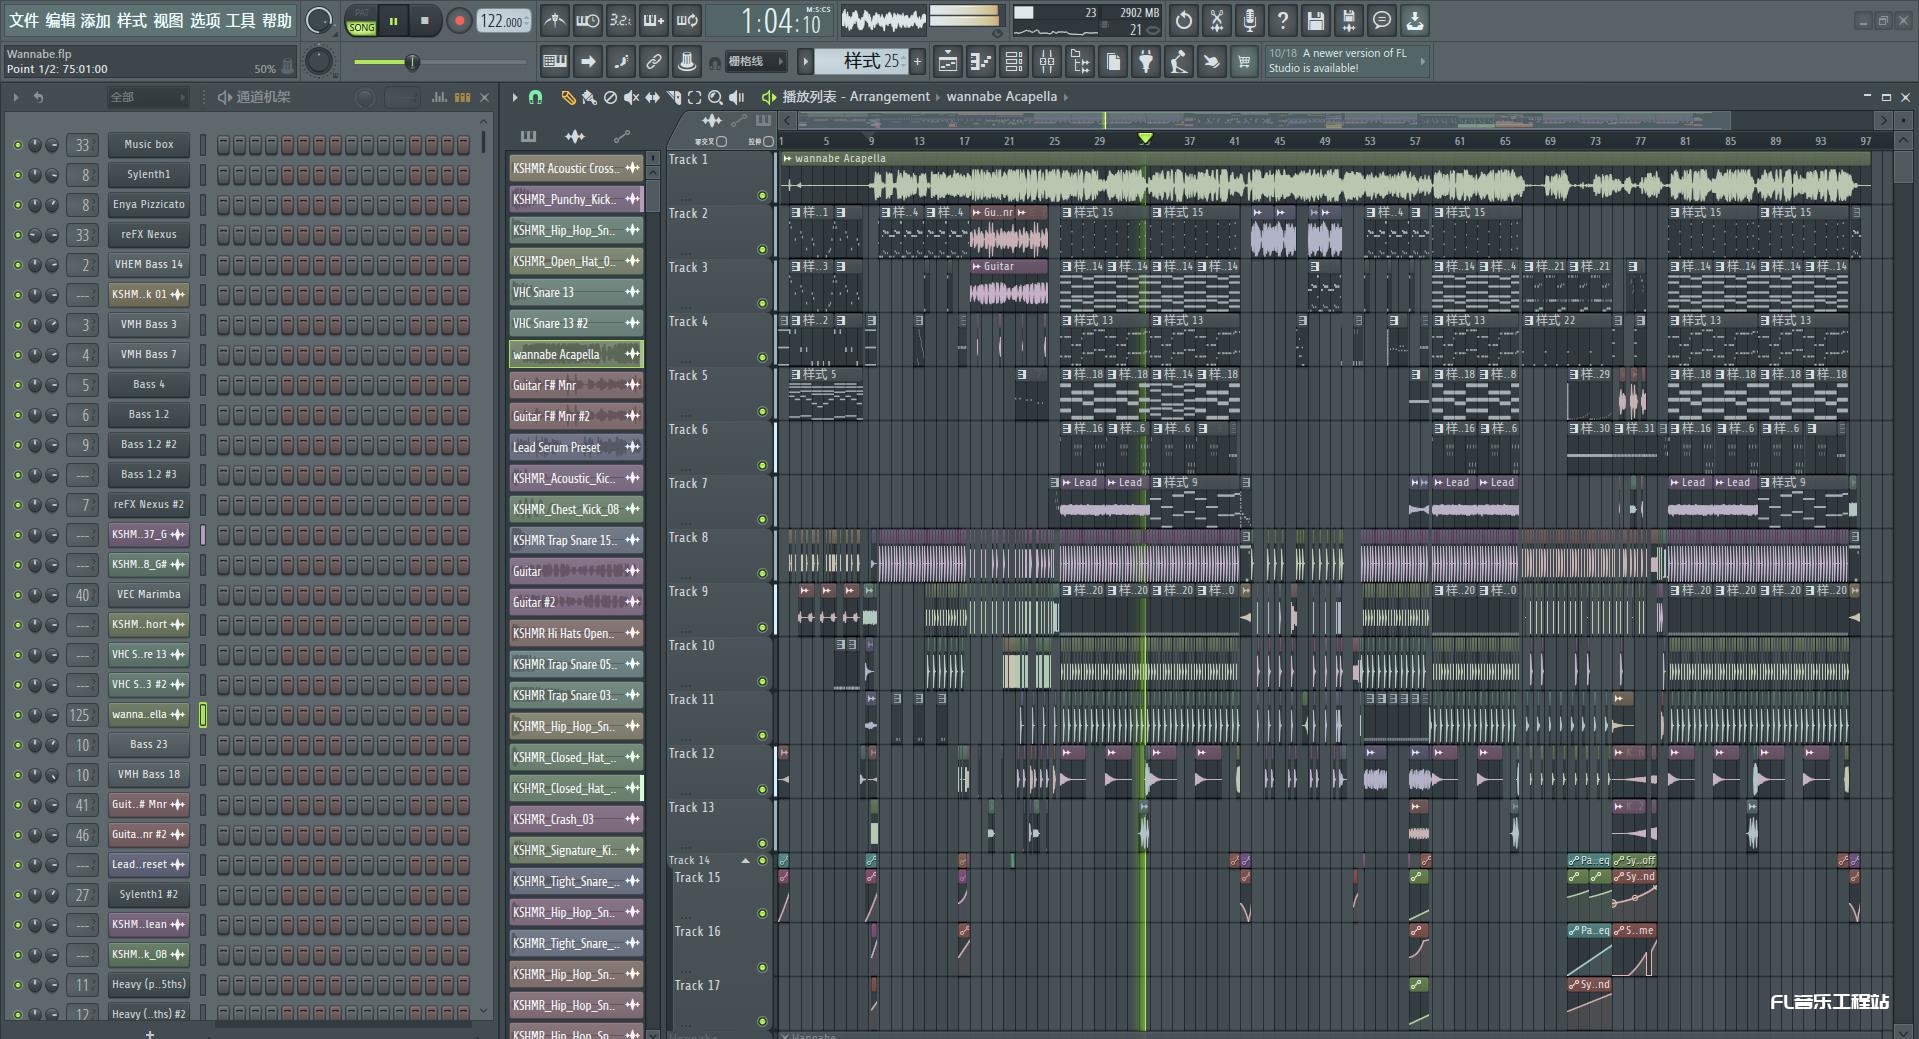Open the 视图 menu
Image resolution: width=1919 pixels, height=1039 pixels.
click(x=168, y=20)
